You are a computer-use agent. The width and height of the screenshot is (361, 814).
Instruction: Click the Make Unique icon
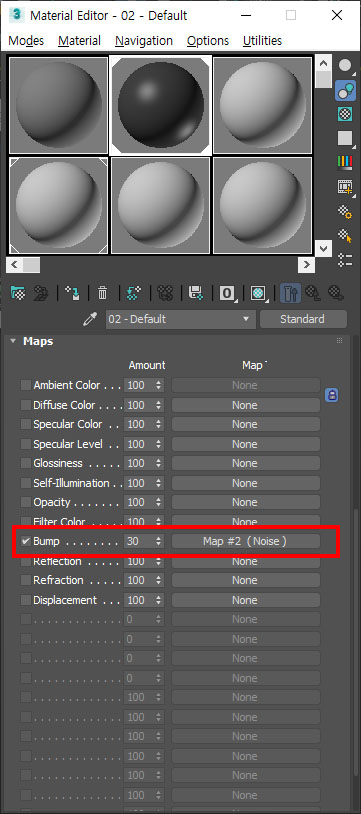[x=165, y=293]
